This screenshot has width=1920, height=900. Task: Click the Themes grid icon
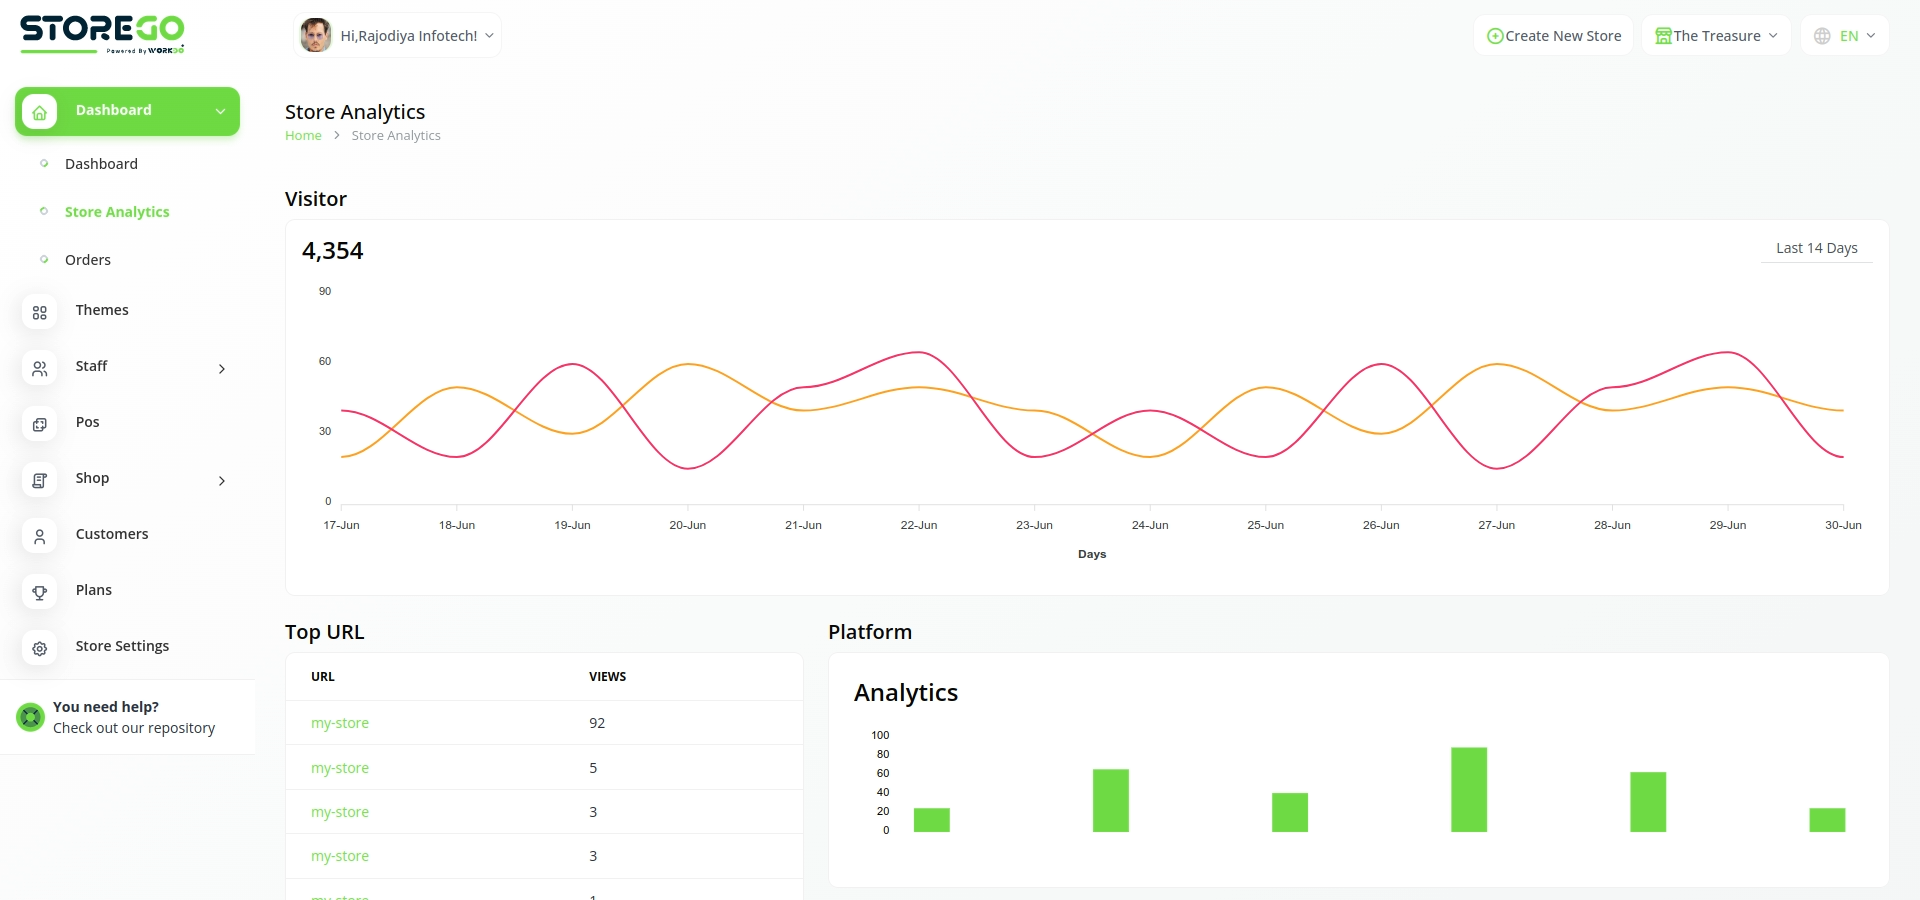coord(40,313)
